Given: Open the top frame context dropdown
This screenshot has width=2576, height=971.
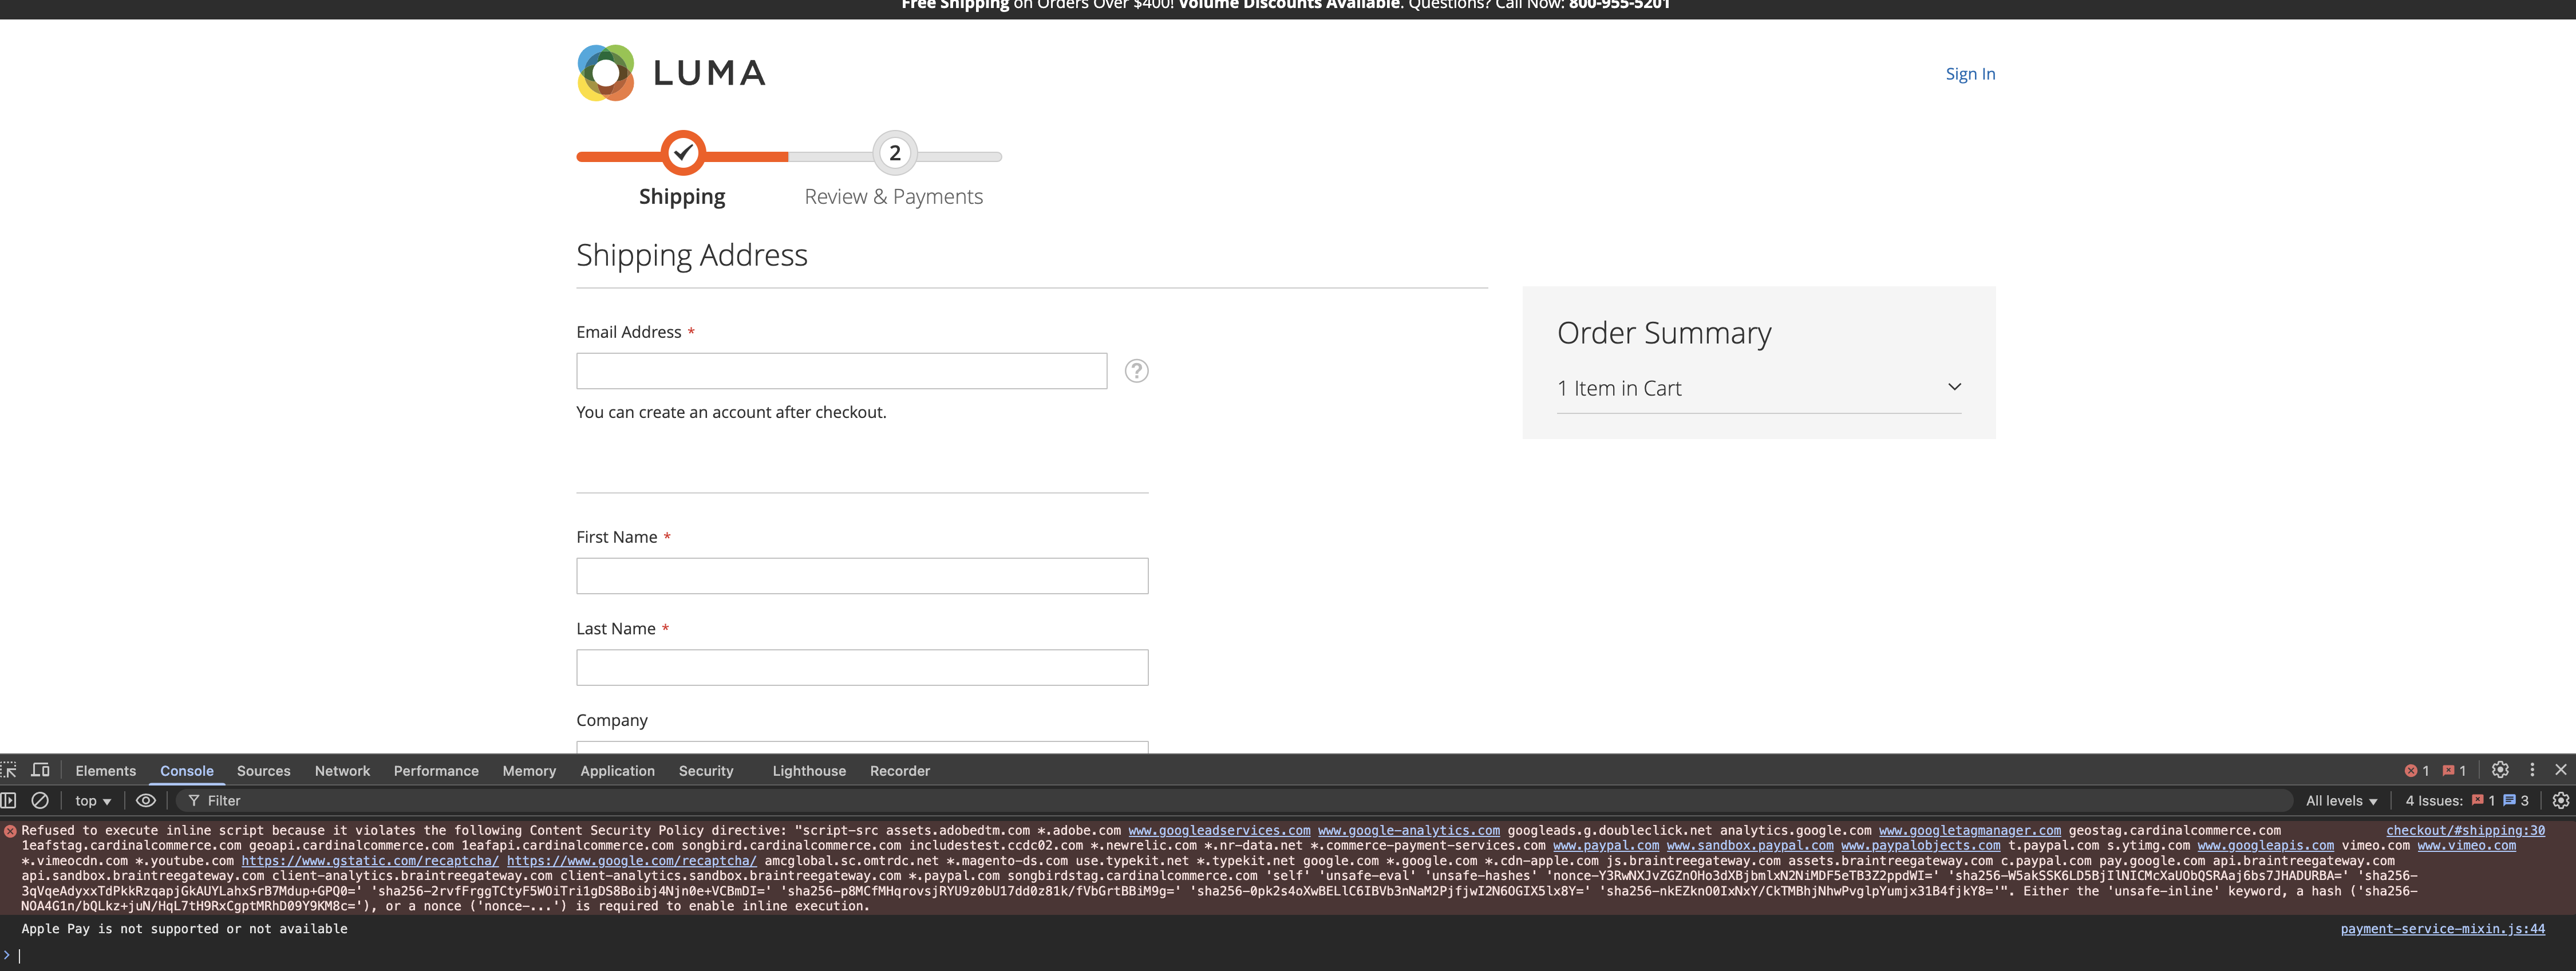Looking at the screenshot, I should tap(90, 800).
